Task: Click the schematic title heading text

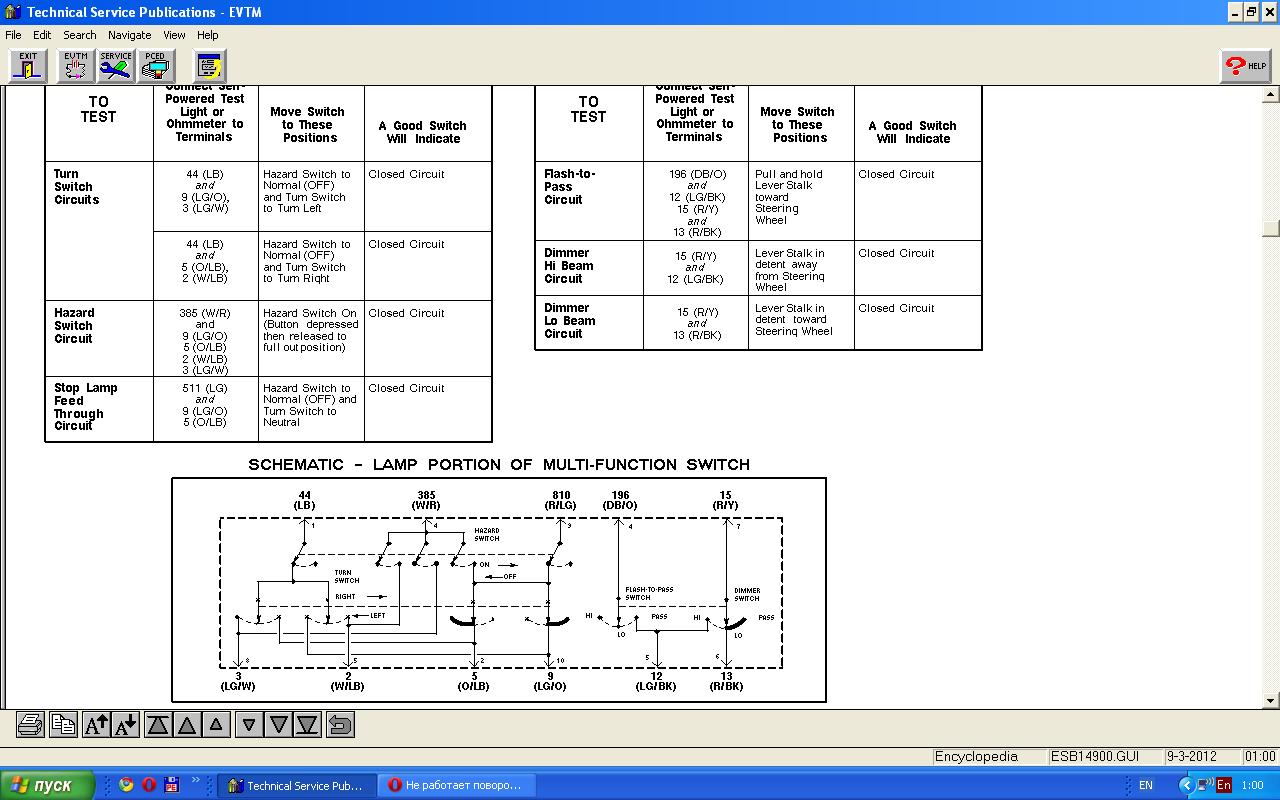Action: (x=499, y=464)
